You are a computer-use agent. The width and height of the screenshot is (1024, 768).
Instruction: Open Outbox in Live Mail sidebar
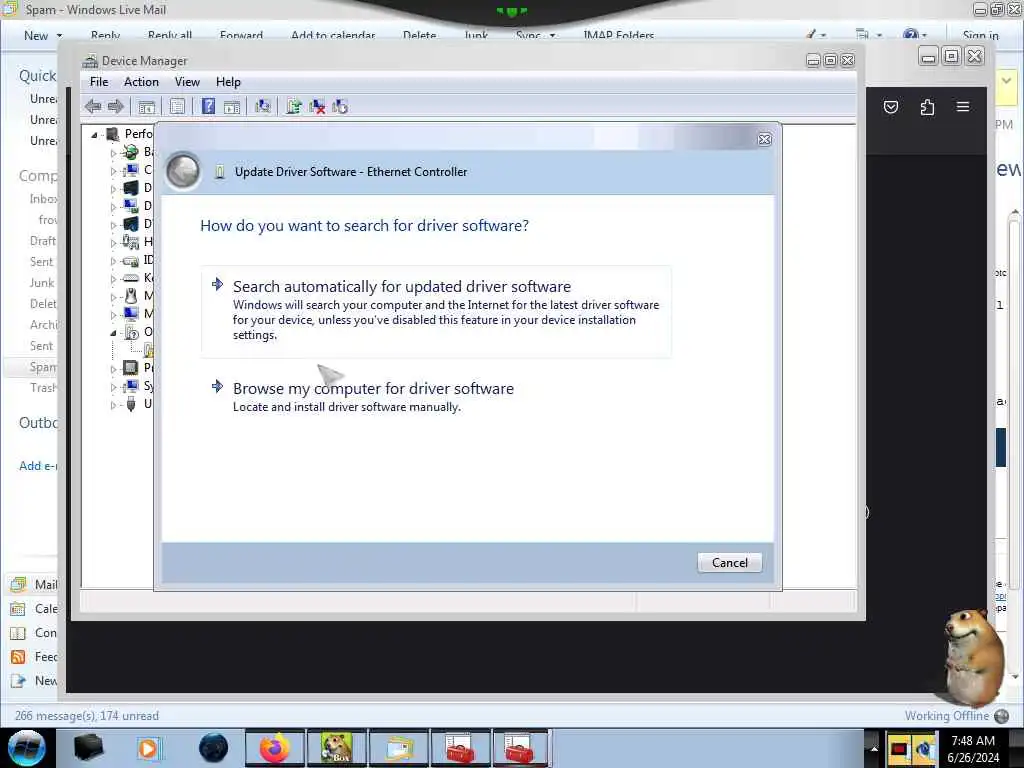tap(38, 423)
